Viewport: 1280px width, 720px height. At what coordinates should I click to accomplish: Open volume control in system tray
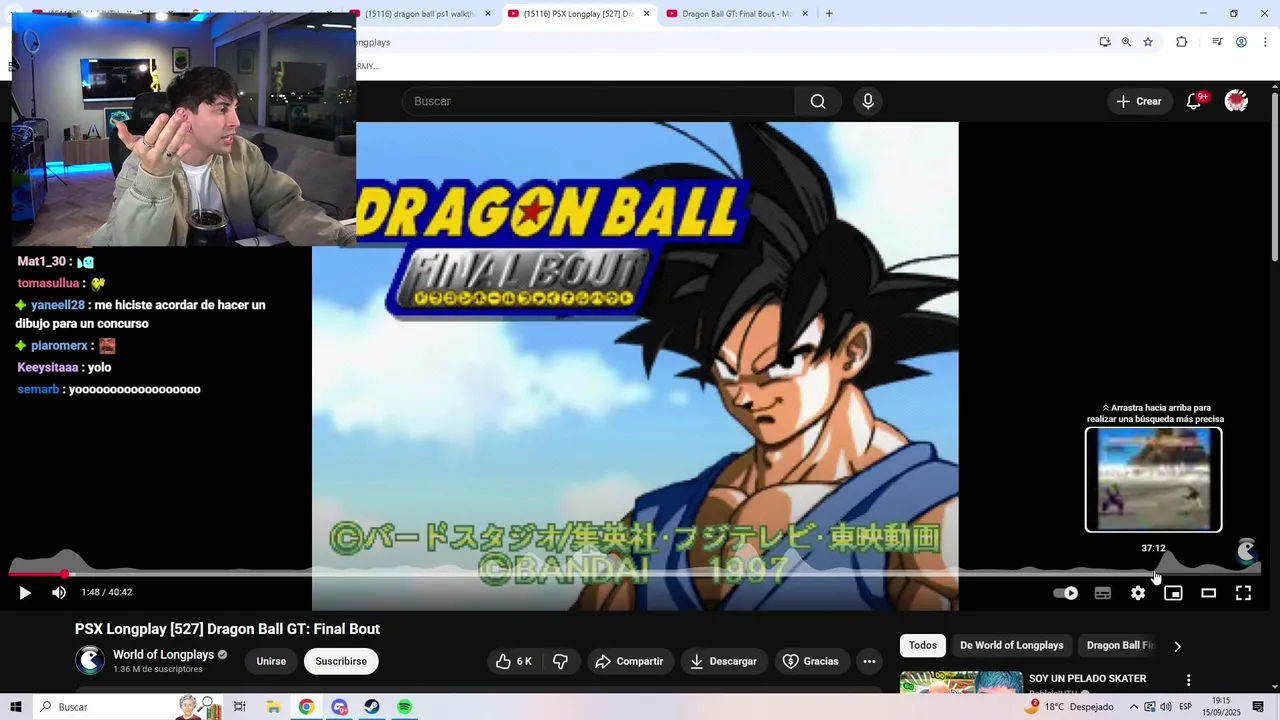(1165, 707)
